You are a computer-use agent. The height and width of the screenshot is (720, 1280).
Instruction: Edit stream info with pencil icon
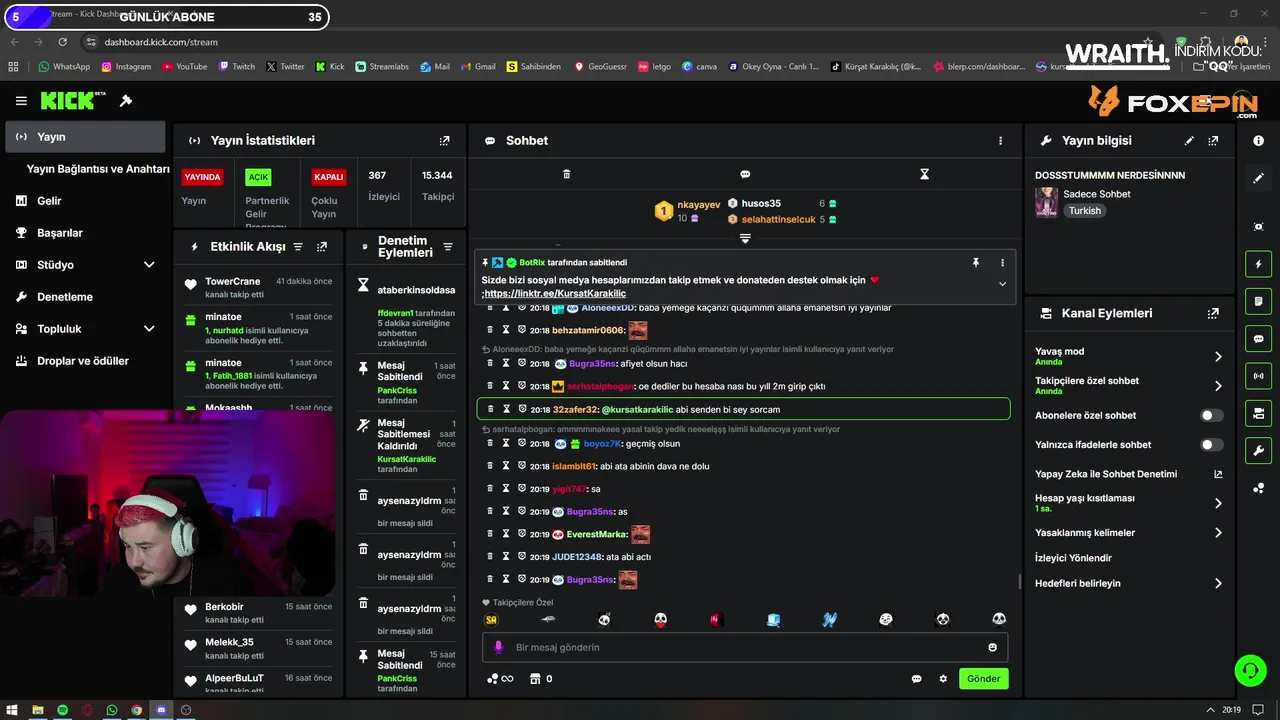[1189, 141]
